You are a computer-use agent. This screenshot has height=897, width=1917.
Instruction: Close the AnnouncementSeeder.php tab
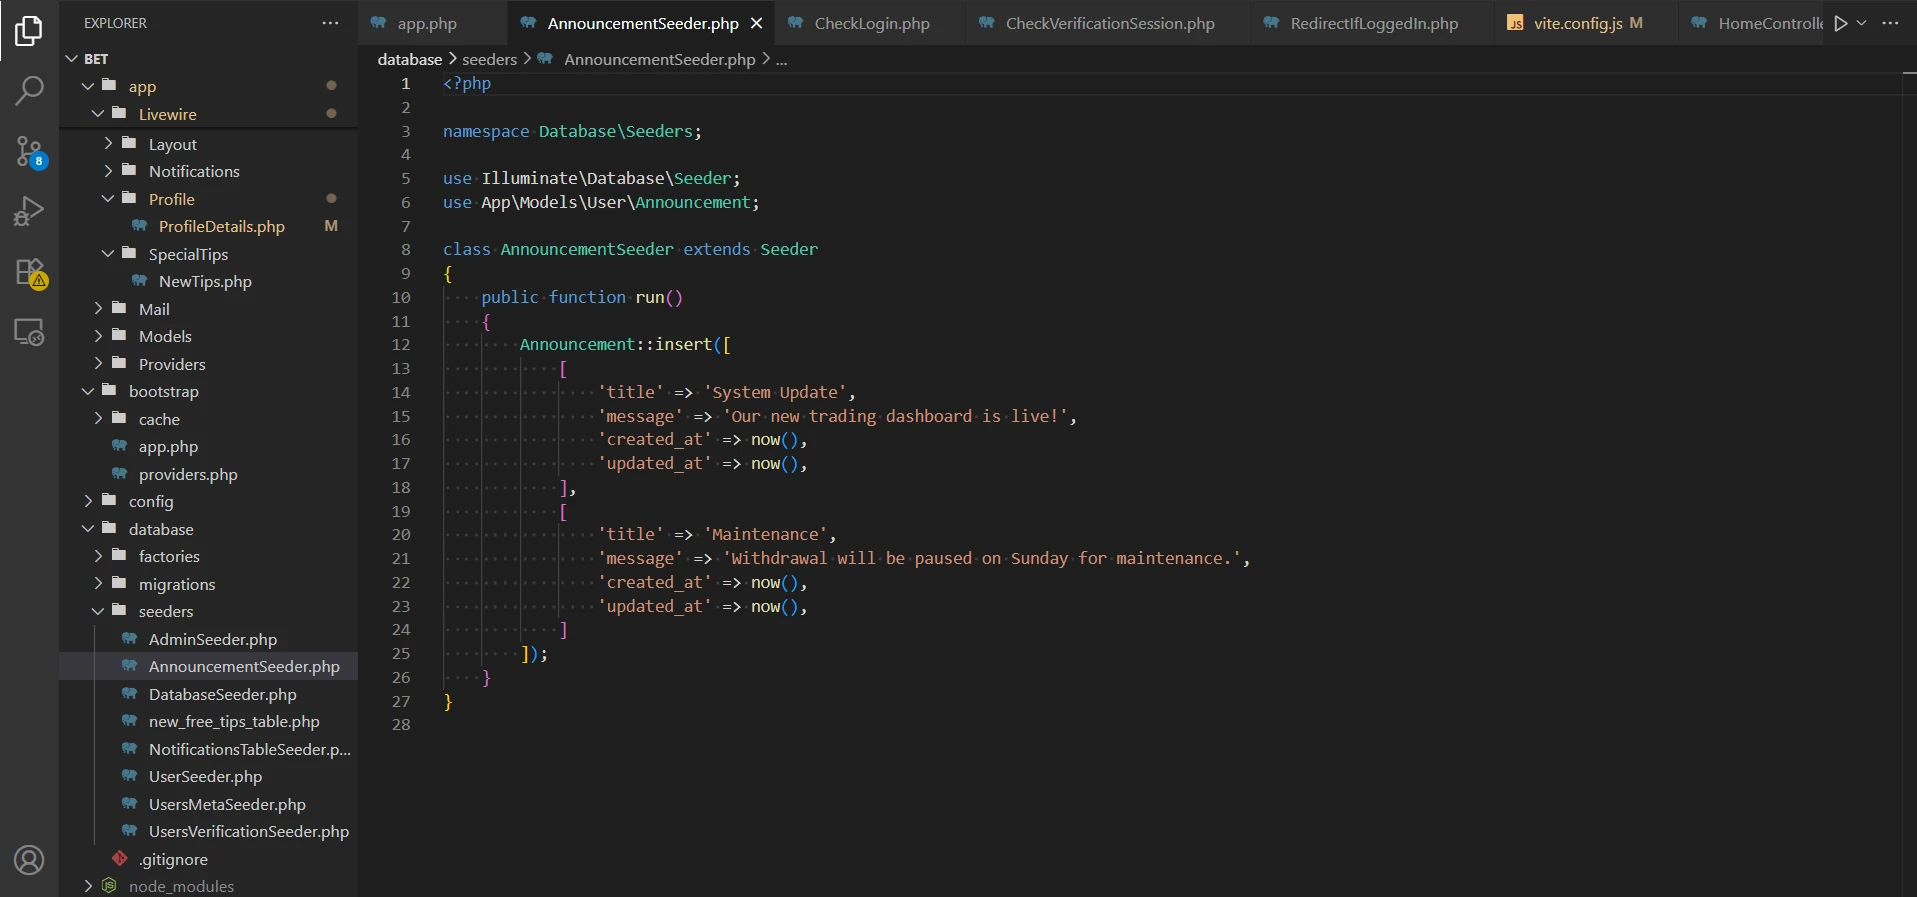[756, 23]
